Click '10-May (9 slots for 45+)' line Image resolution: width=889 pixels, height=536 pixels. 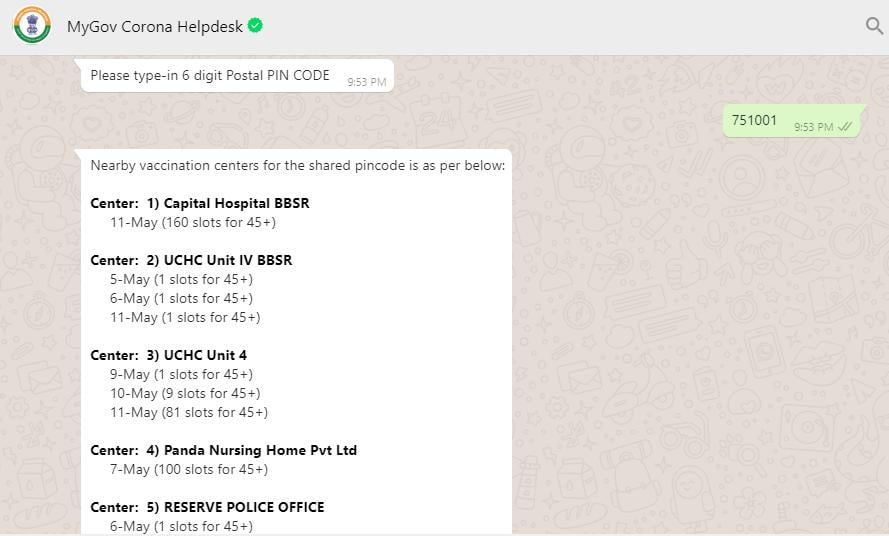(x=185, y=393)
